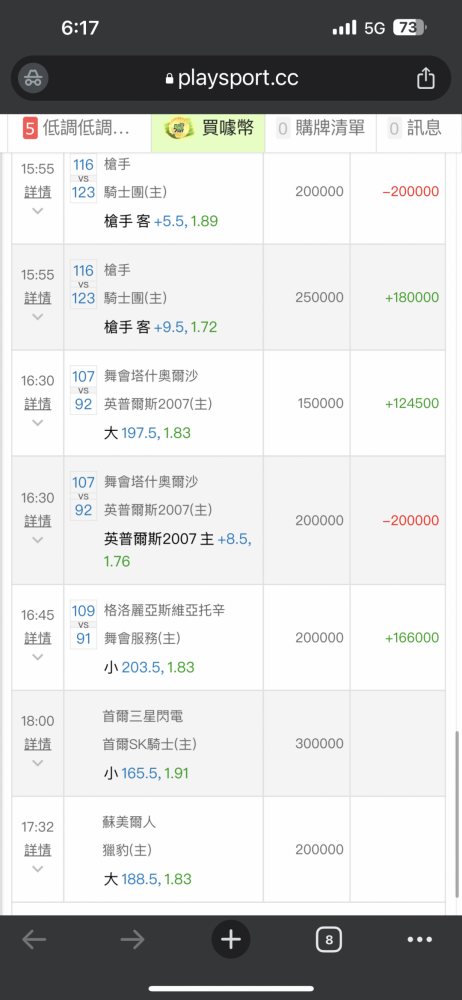This screenshot has width=462, height=1000.
Task: Expand chevron under 18:00 首爾三星閃電 row
Action: click(x=38, y=763)
